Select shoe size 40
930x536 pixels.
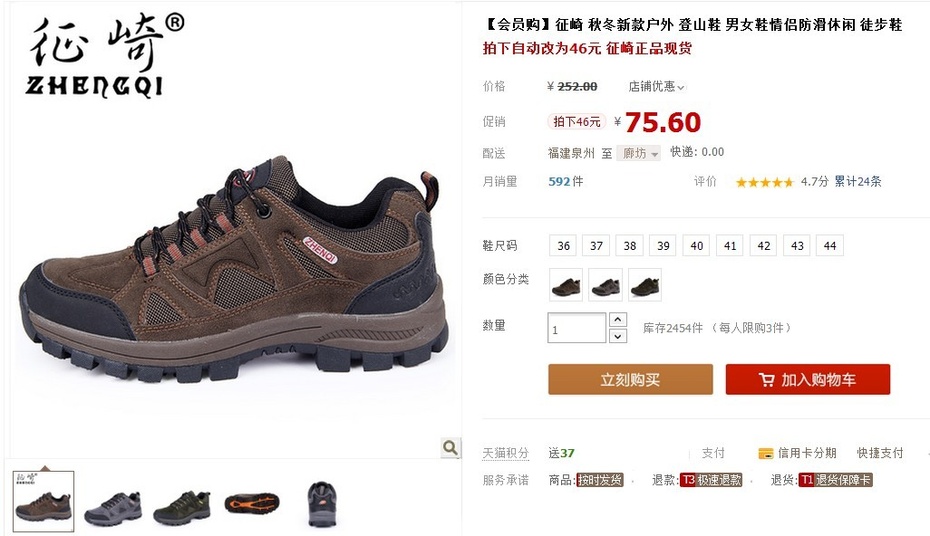point(697,245)
